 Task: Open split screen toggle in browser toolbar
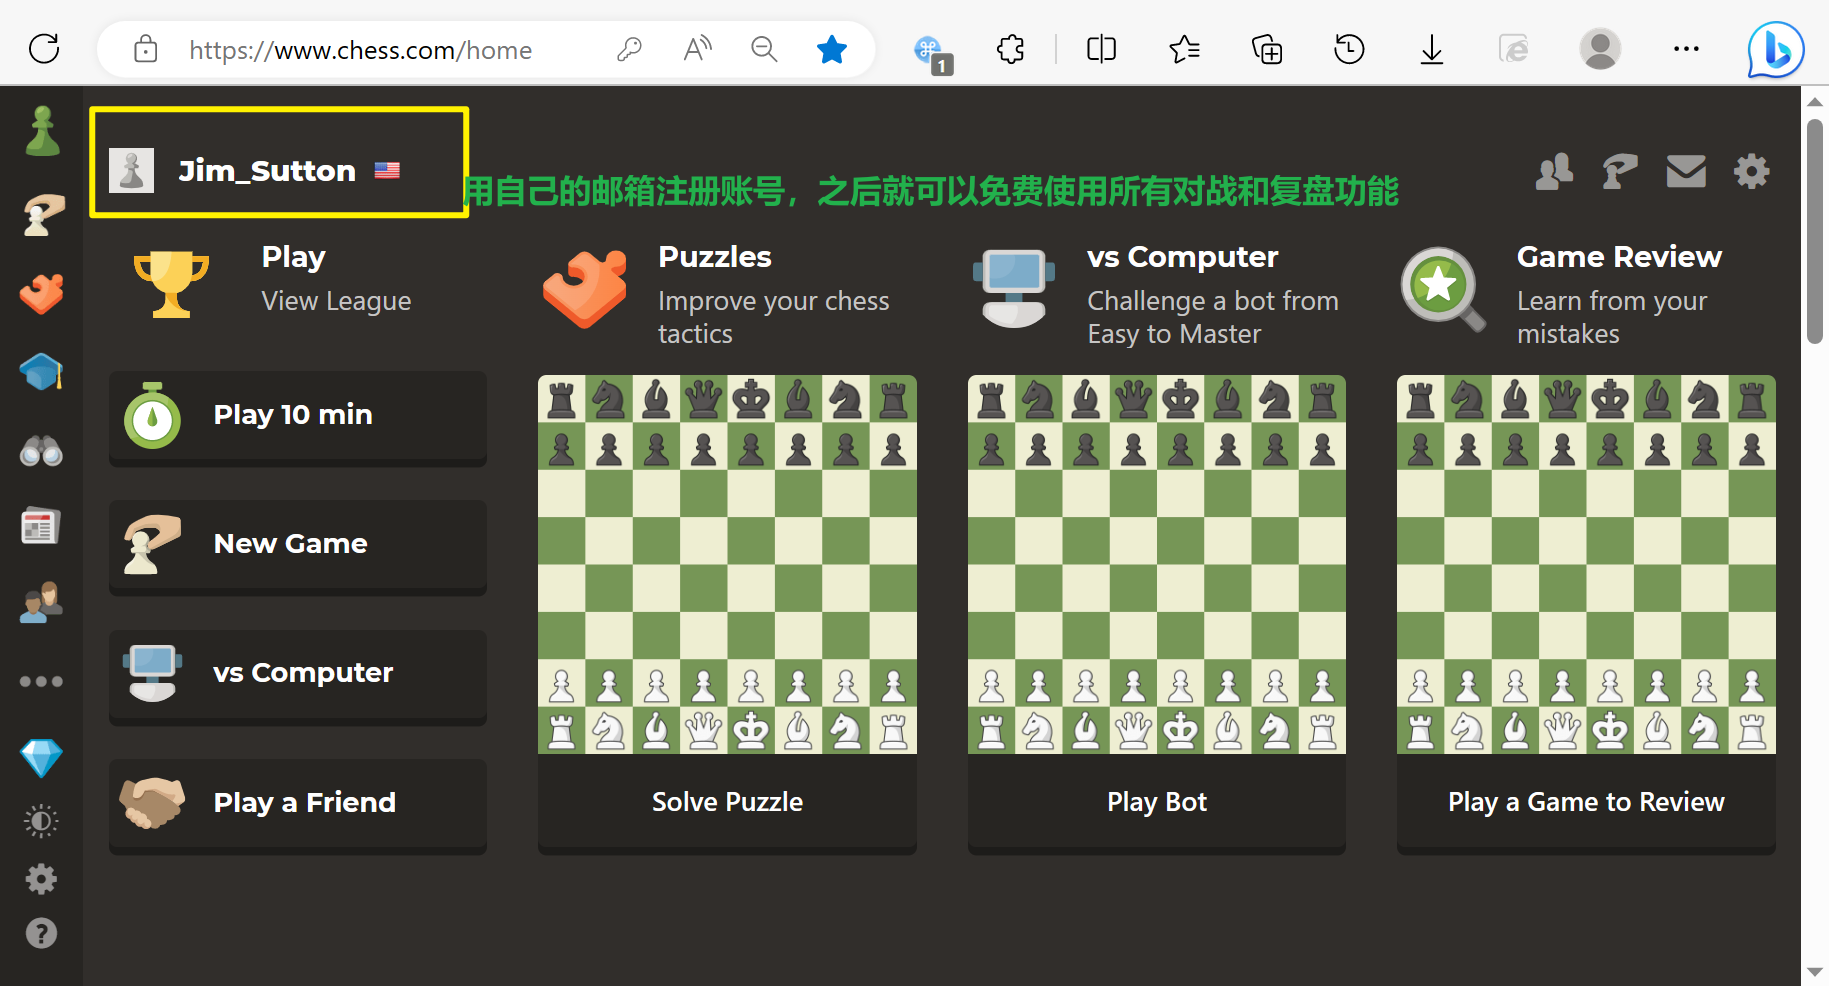click(1100, 49)
